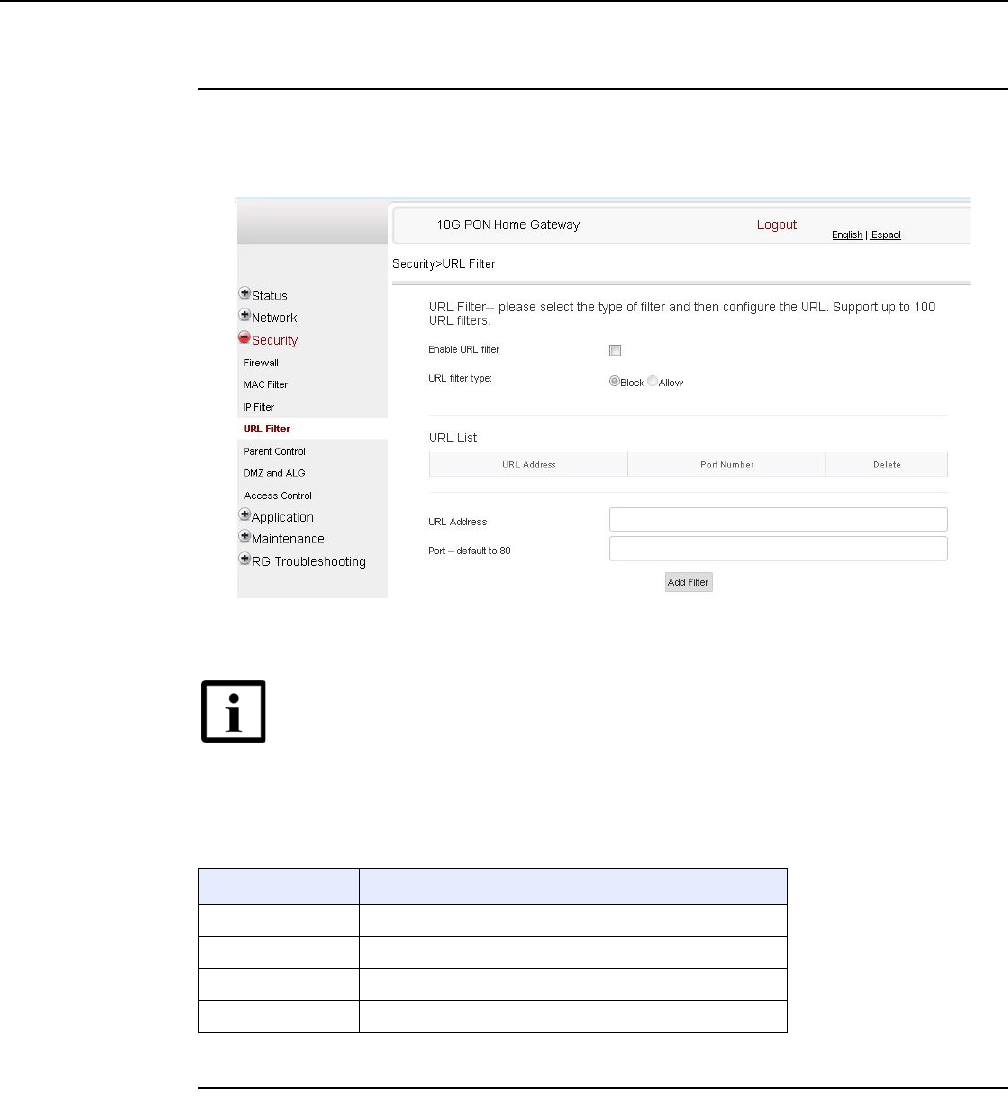Image resolution: width=1008 pixels, height=1098 pixels.
Task: Log out using the Logout link
Action: point(777,225)
